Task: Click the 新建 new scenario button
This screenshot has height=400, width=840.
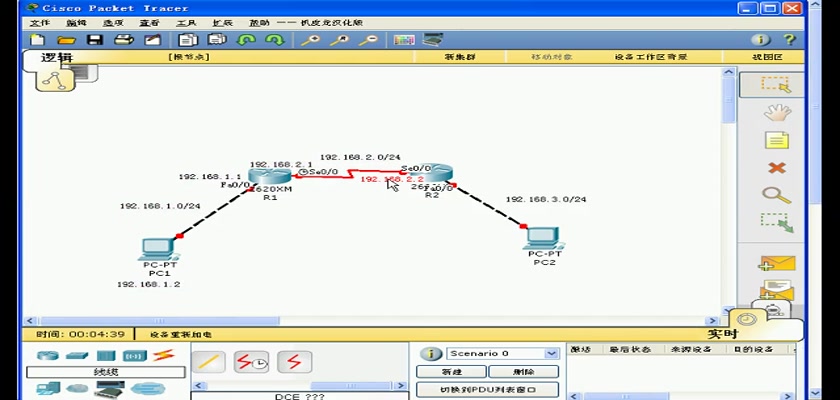Action: [451, 371]
